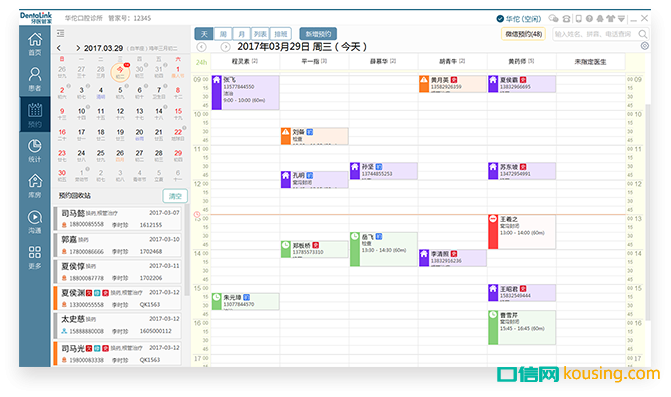Open the 库房 inventory sidebar icon
Image resolution: width=671 pixels, height=397 pixels.
pos(35,186)
